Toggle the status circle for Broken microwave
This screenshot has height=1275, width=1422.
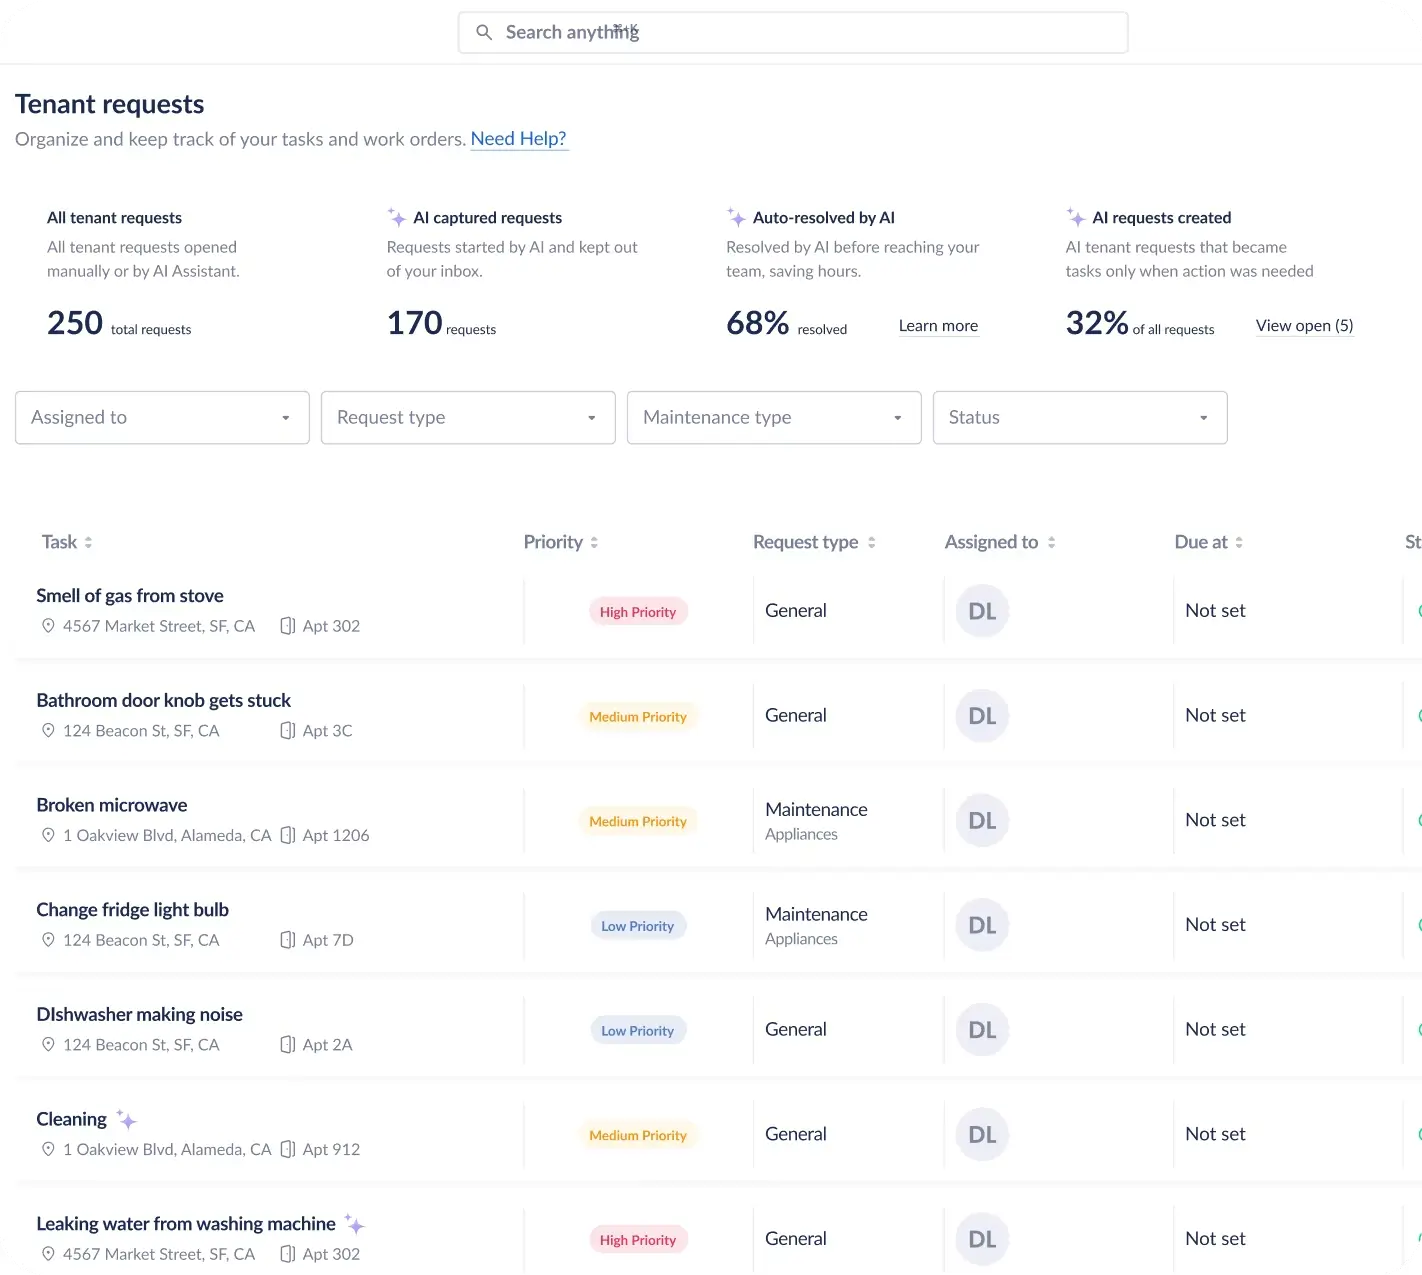1419,820
